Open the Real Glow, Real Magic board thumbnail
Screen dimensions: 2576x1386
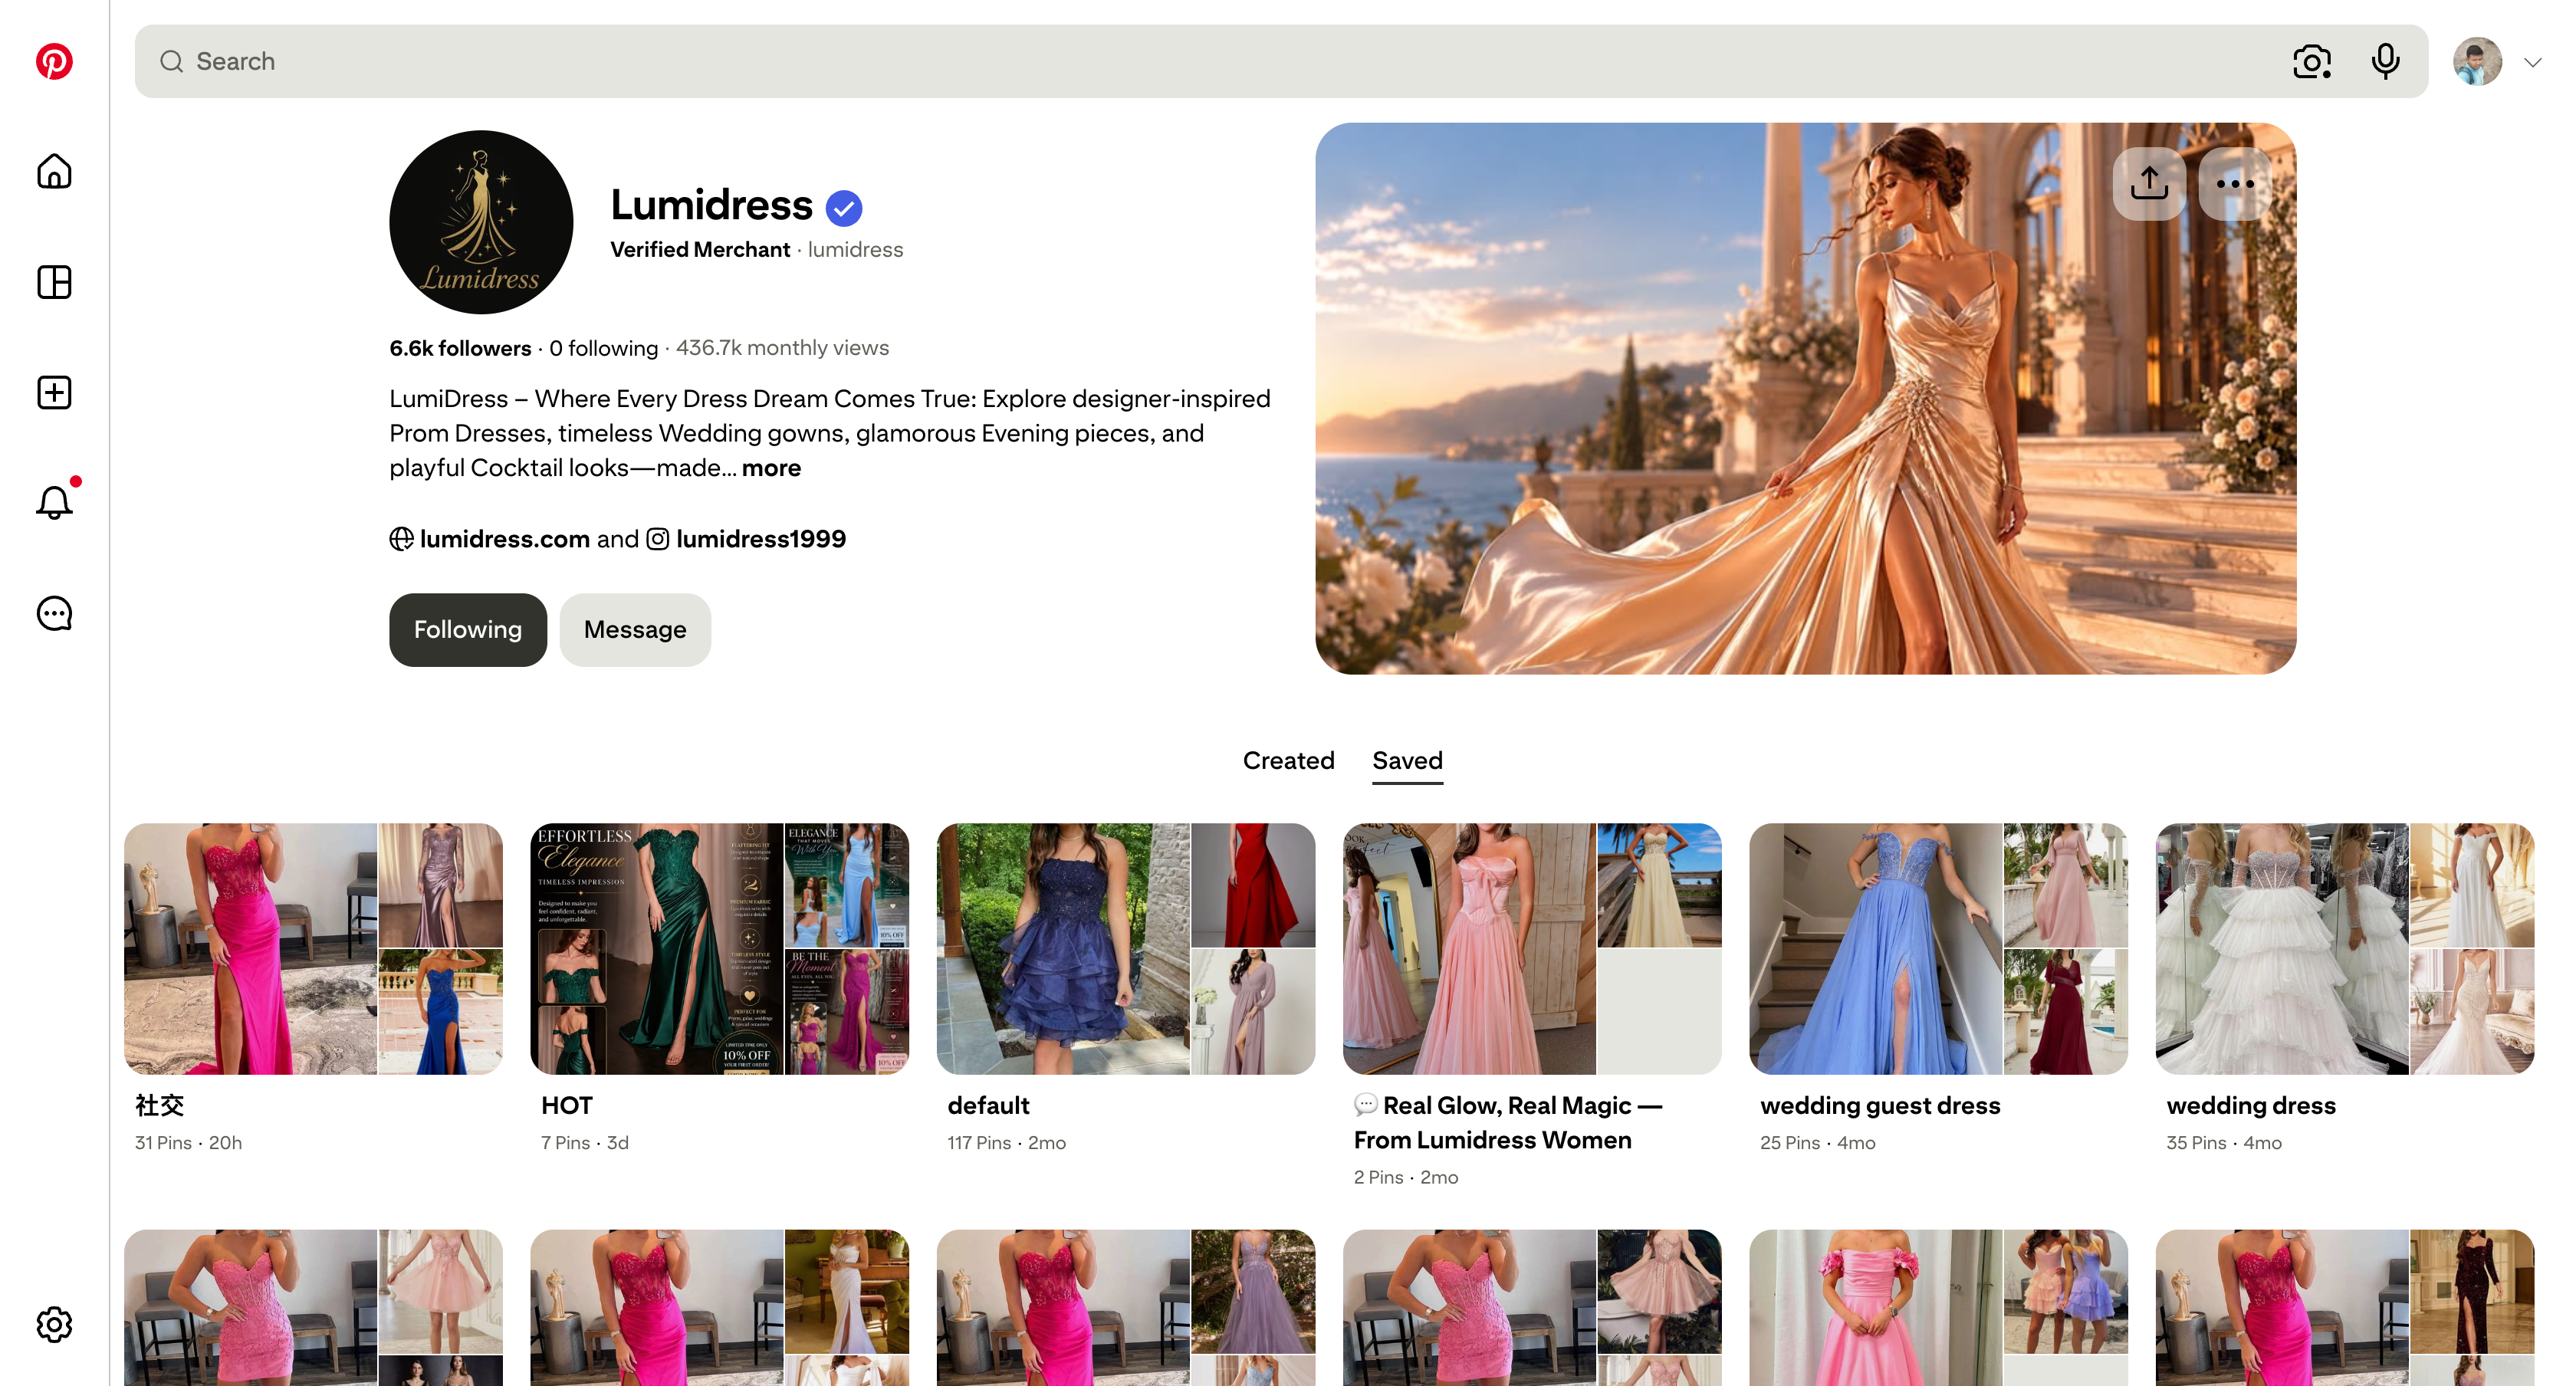[x=1532, y=948]
